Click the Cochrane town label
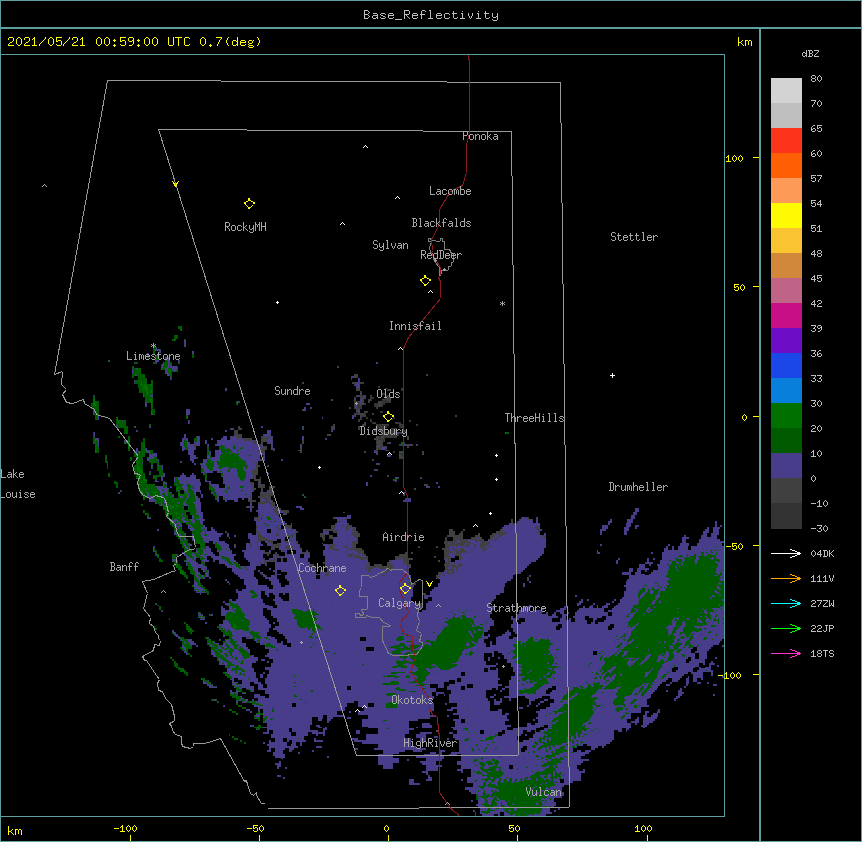The height and width of the screenshot is (842, 862). 322,568
